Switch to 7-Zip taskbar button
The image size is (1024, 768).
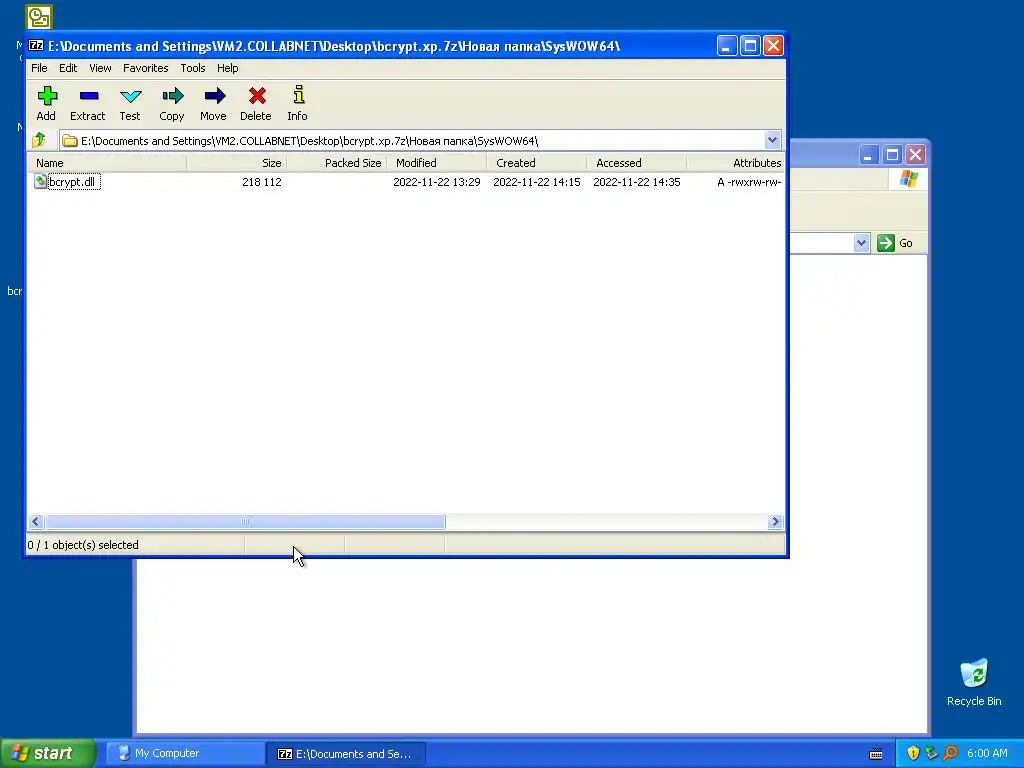(x=347, y=754)
